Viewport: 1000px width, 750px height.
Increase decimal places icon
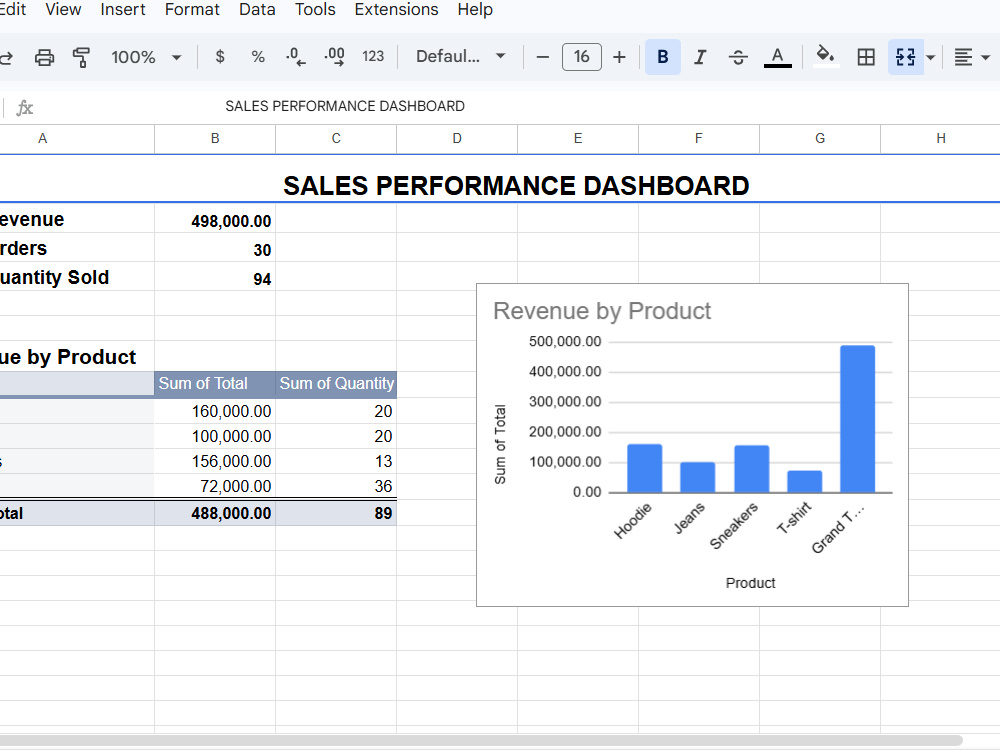click(x=334, y=57)
